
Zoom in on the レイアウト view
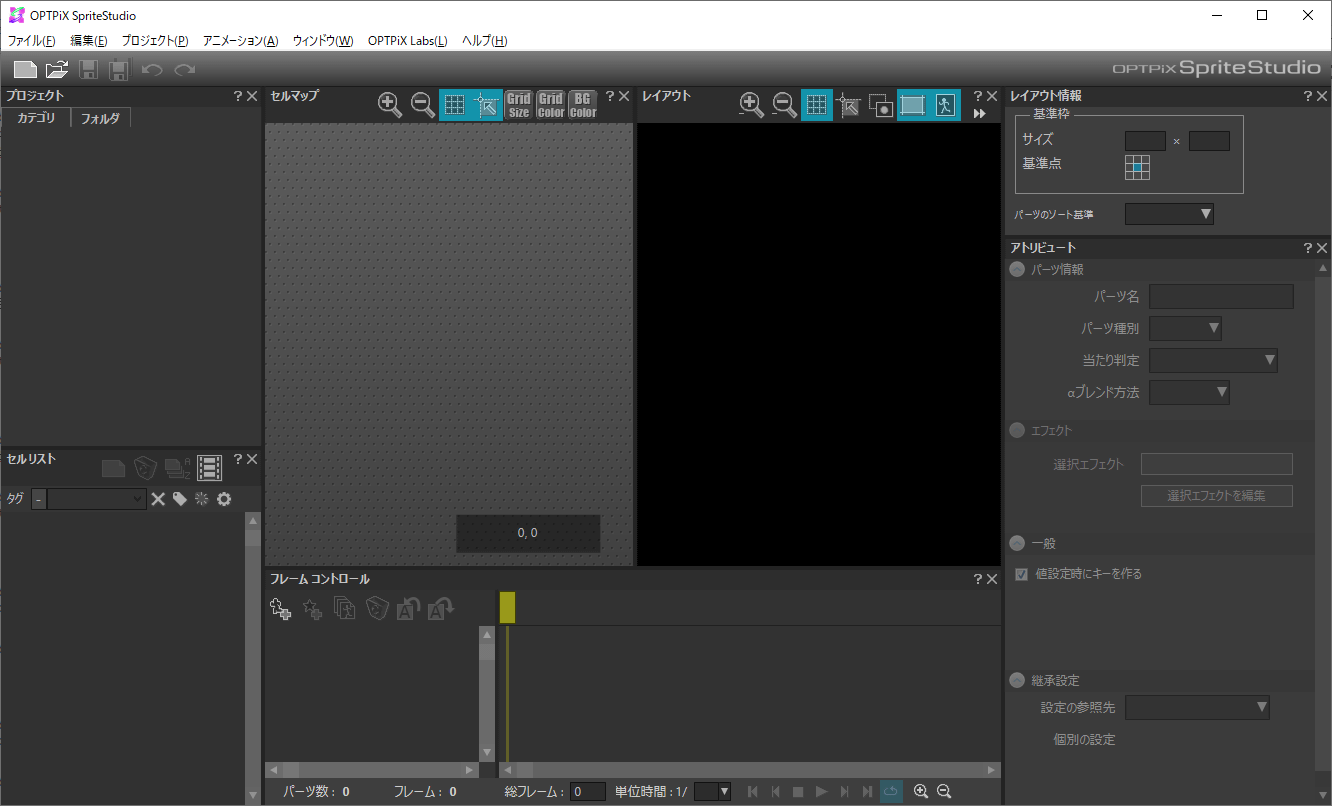tap(751, 104)
